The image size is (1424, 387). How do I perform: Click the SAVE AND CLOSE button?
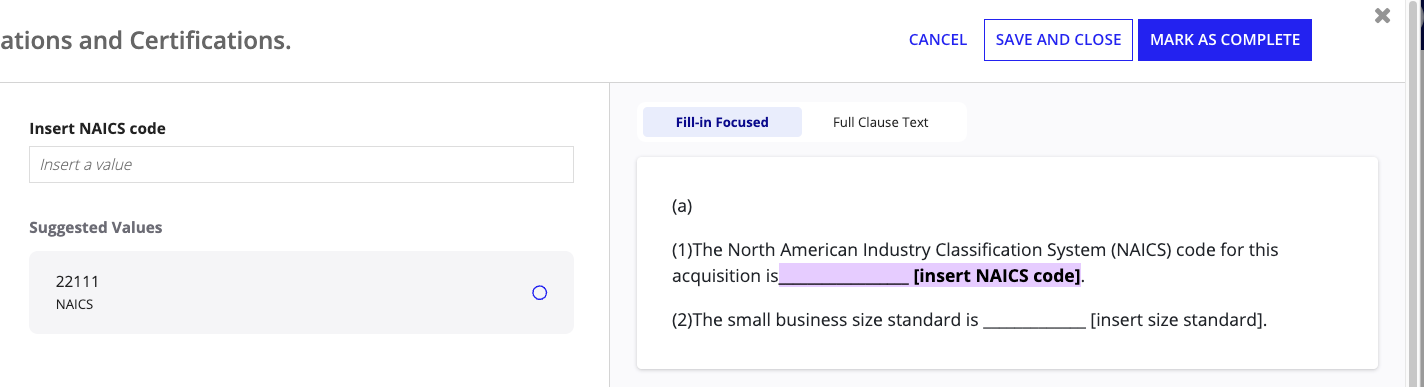(x=1058, y=40)
